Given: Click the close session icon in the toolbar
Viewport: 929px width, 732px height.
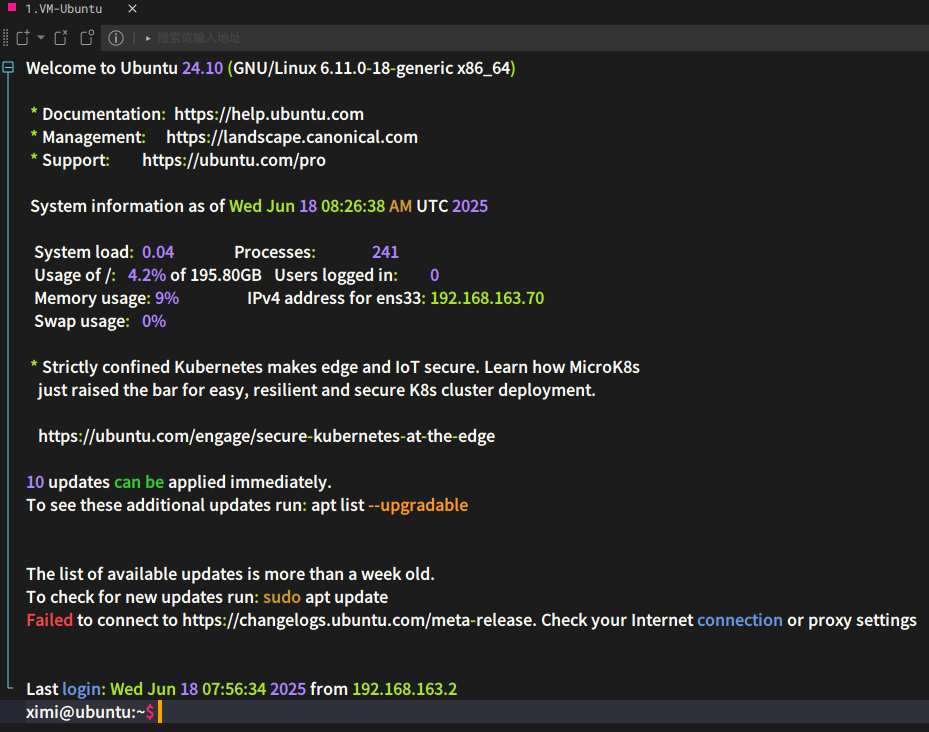Looking at the screenshot, I should [x=61, y=38].
